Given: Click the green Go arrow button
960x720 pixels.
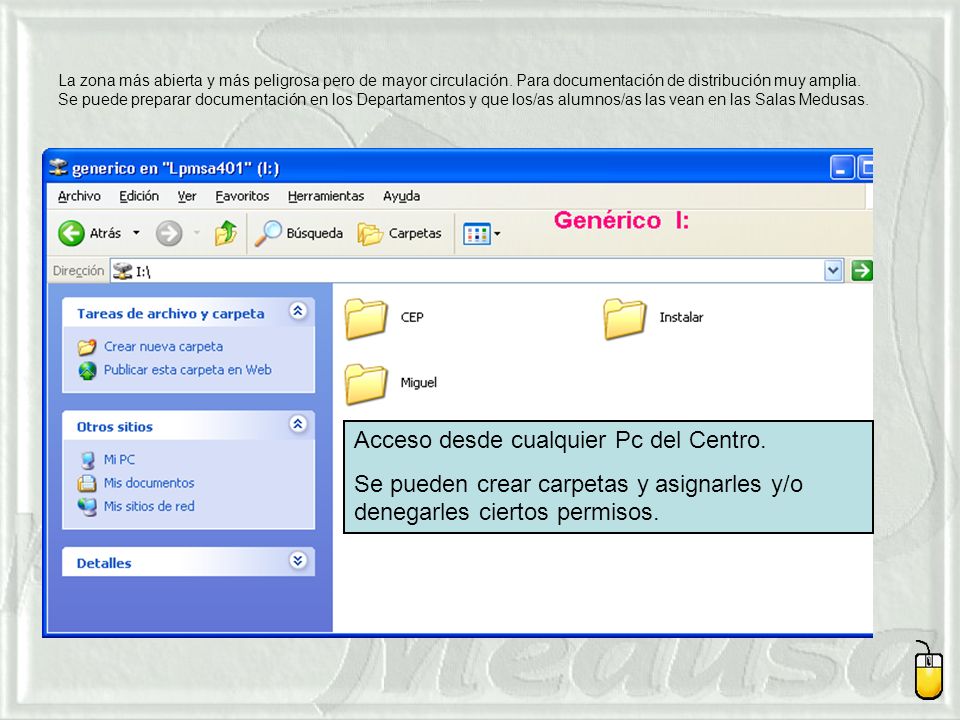Looking at the screenshot, I should (x=861, y=271).
